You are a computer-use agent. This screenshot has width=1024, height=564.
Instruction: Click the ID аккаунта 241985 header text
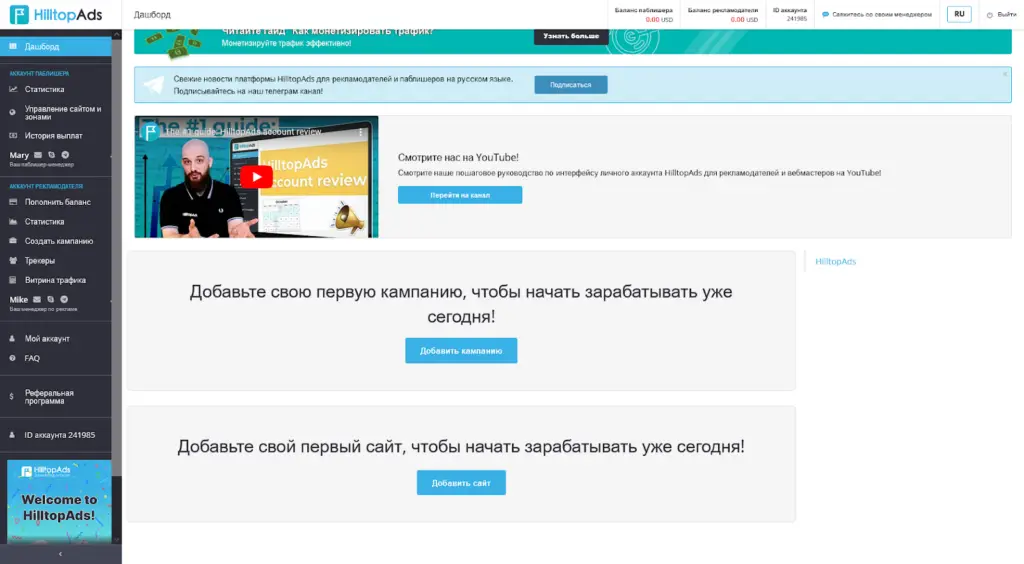[790, 14]
